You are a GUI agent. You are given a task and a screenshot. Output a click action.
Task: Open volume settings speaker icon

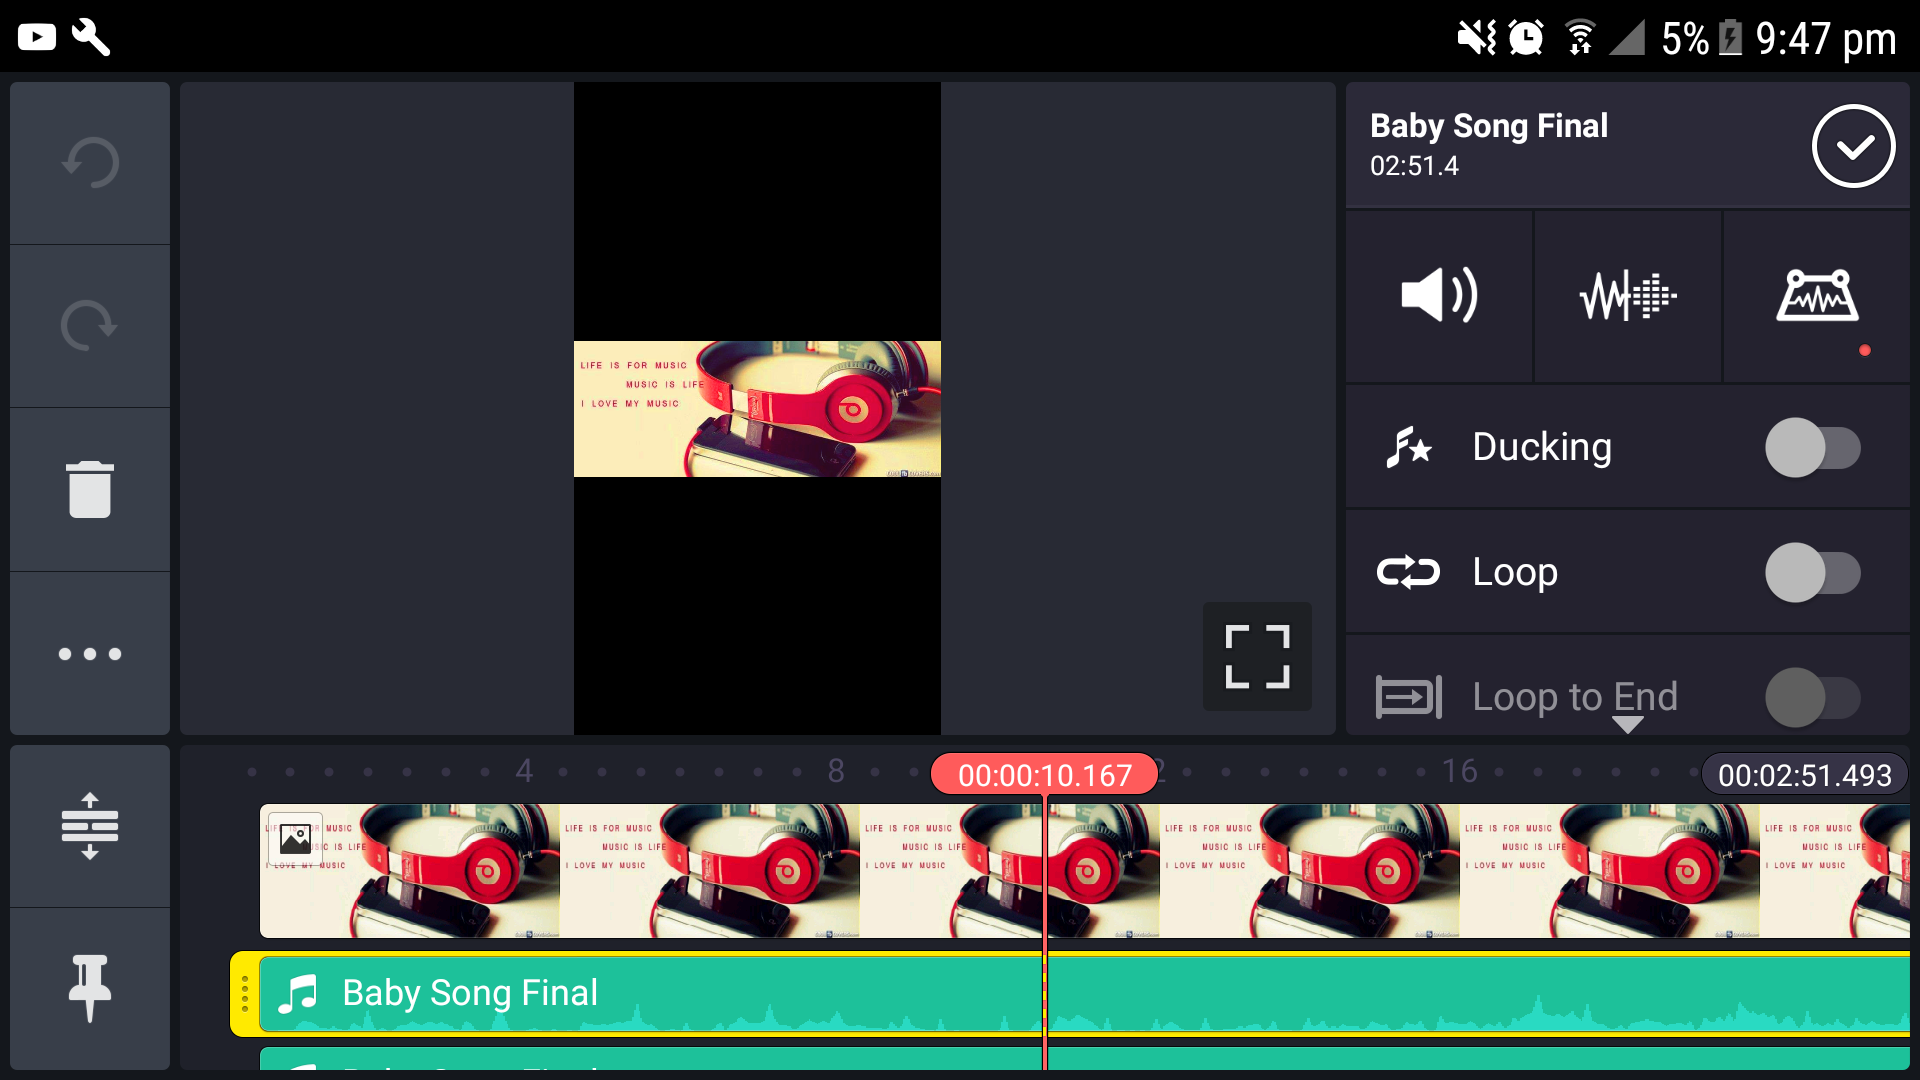1439,296
